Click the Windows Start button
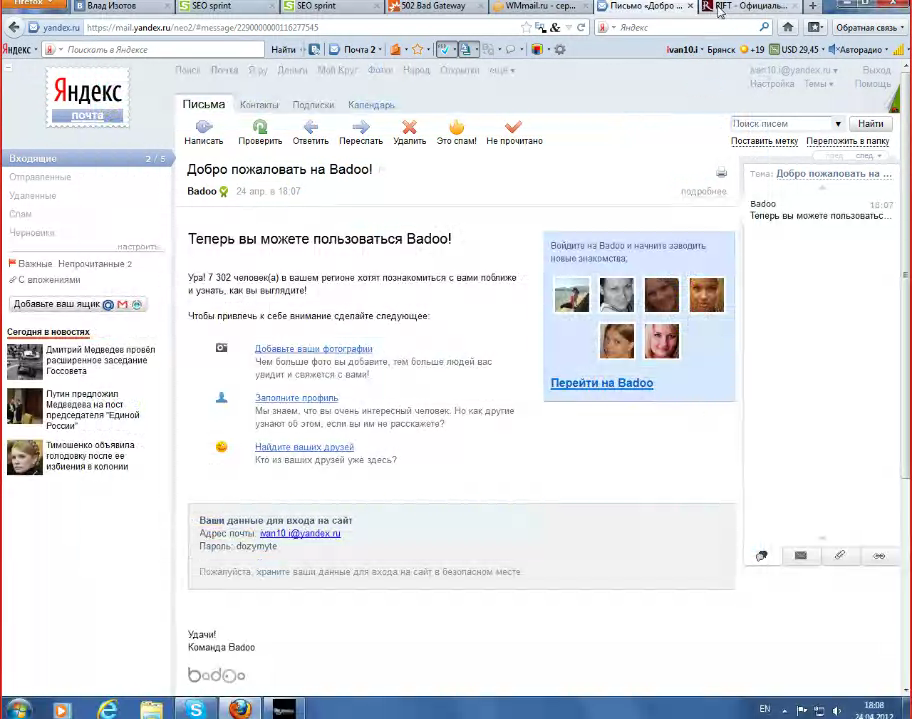 [x=18, y=709]
